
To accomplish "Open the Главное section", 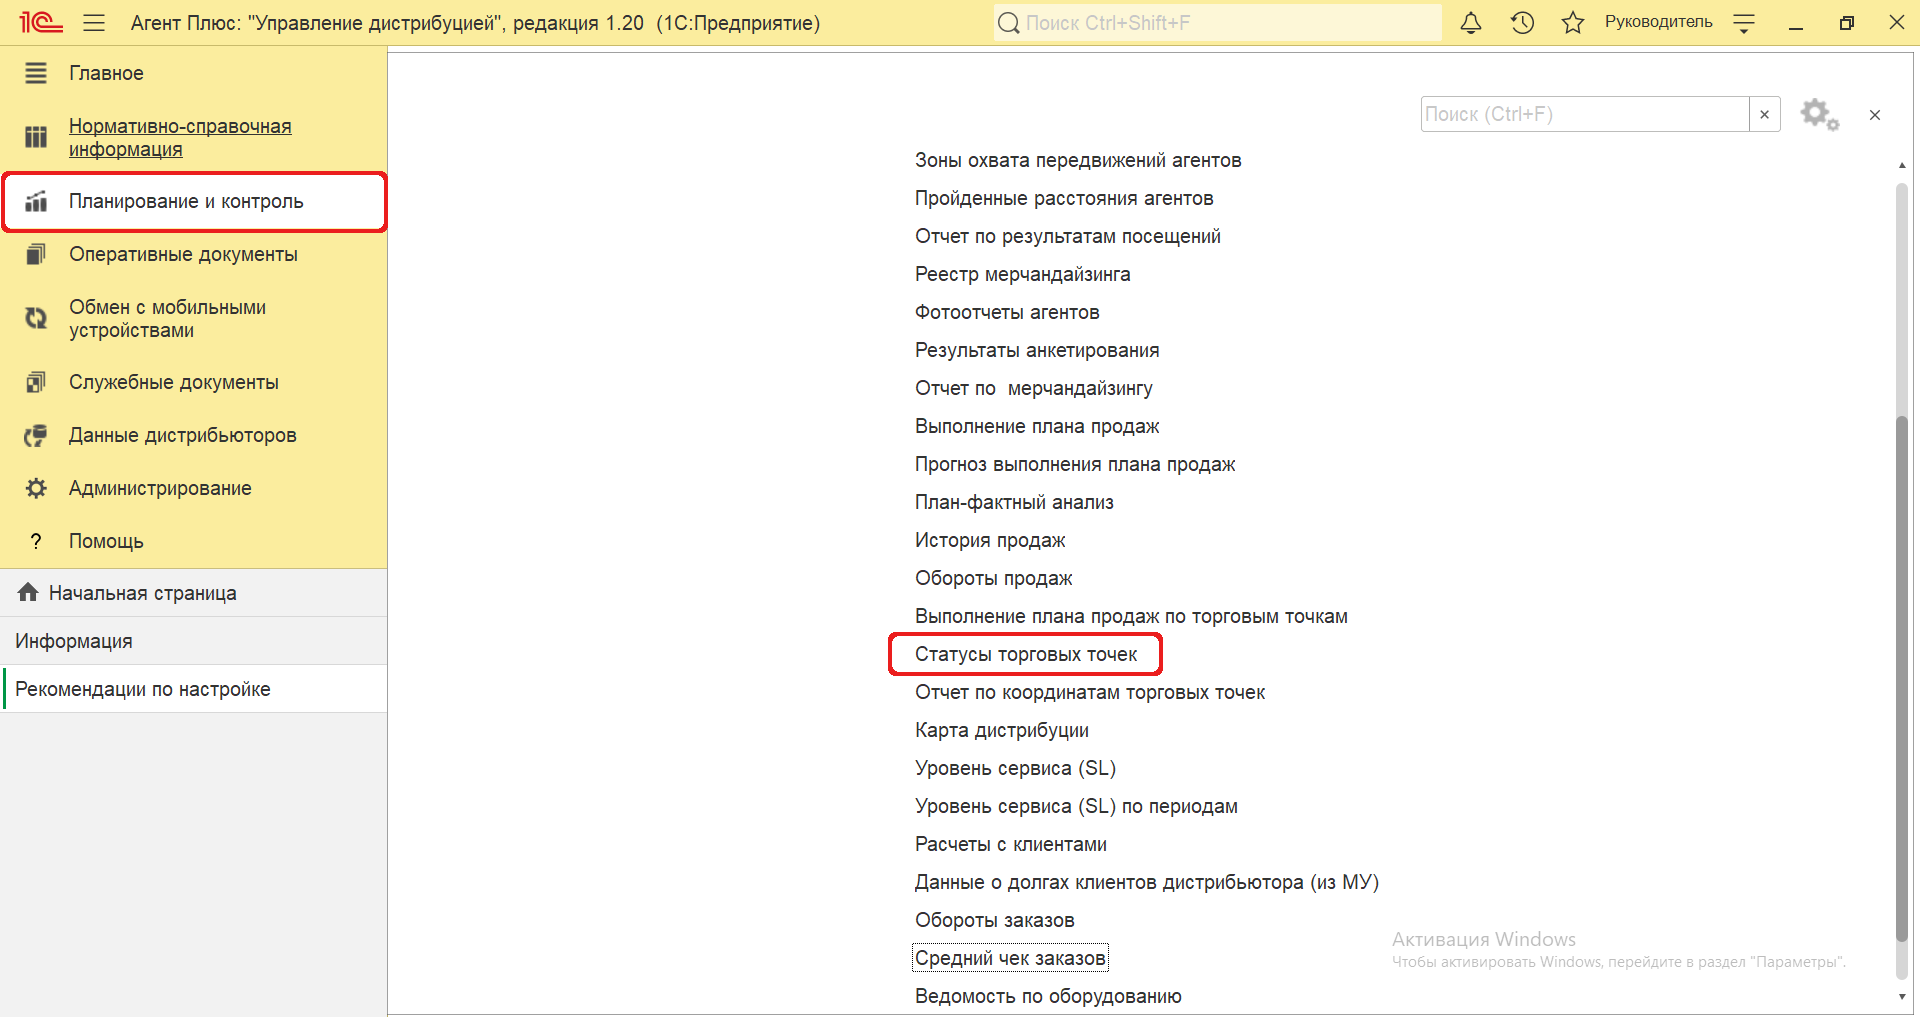I will coord(106,73).
